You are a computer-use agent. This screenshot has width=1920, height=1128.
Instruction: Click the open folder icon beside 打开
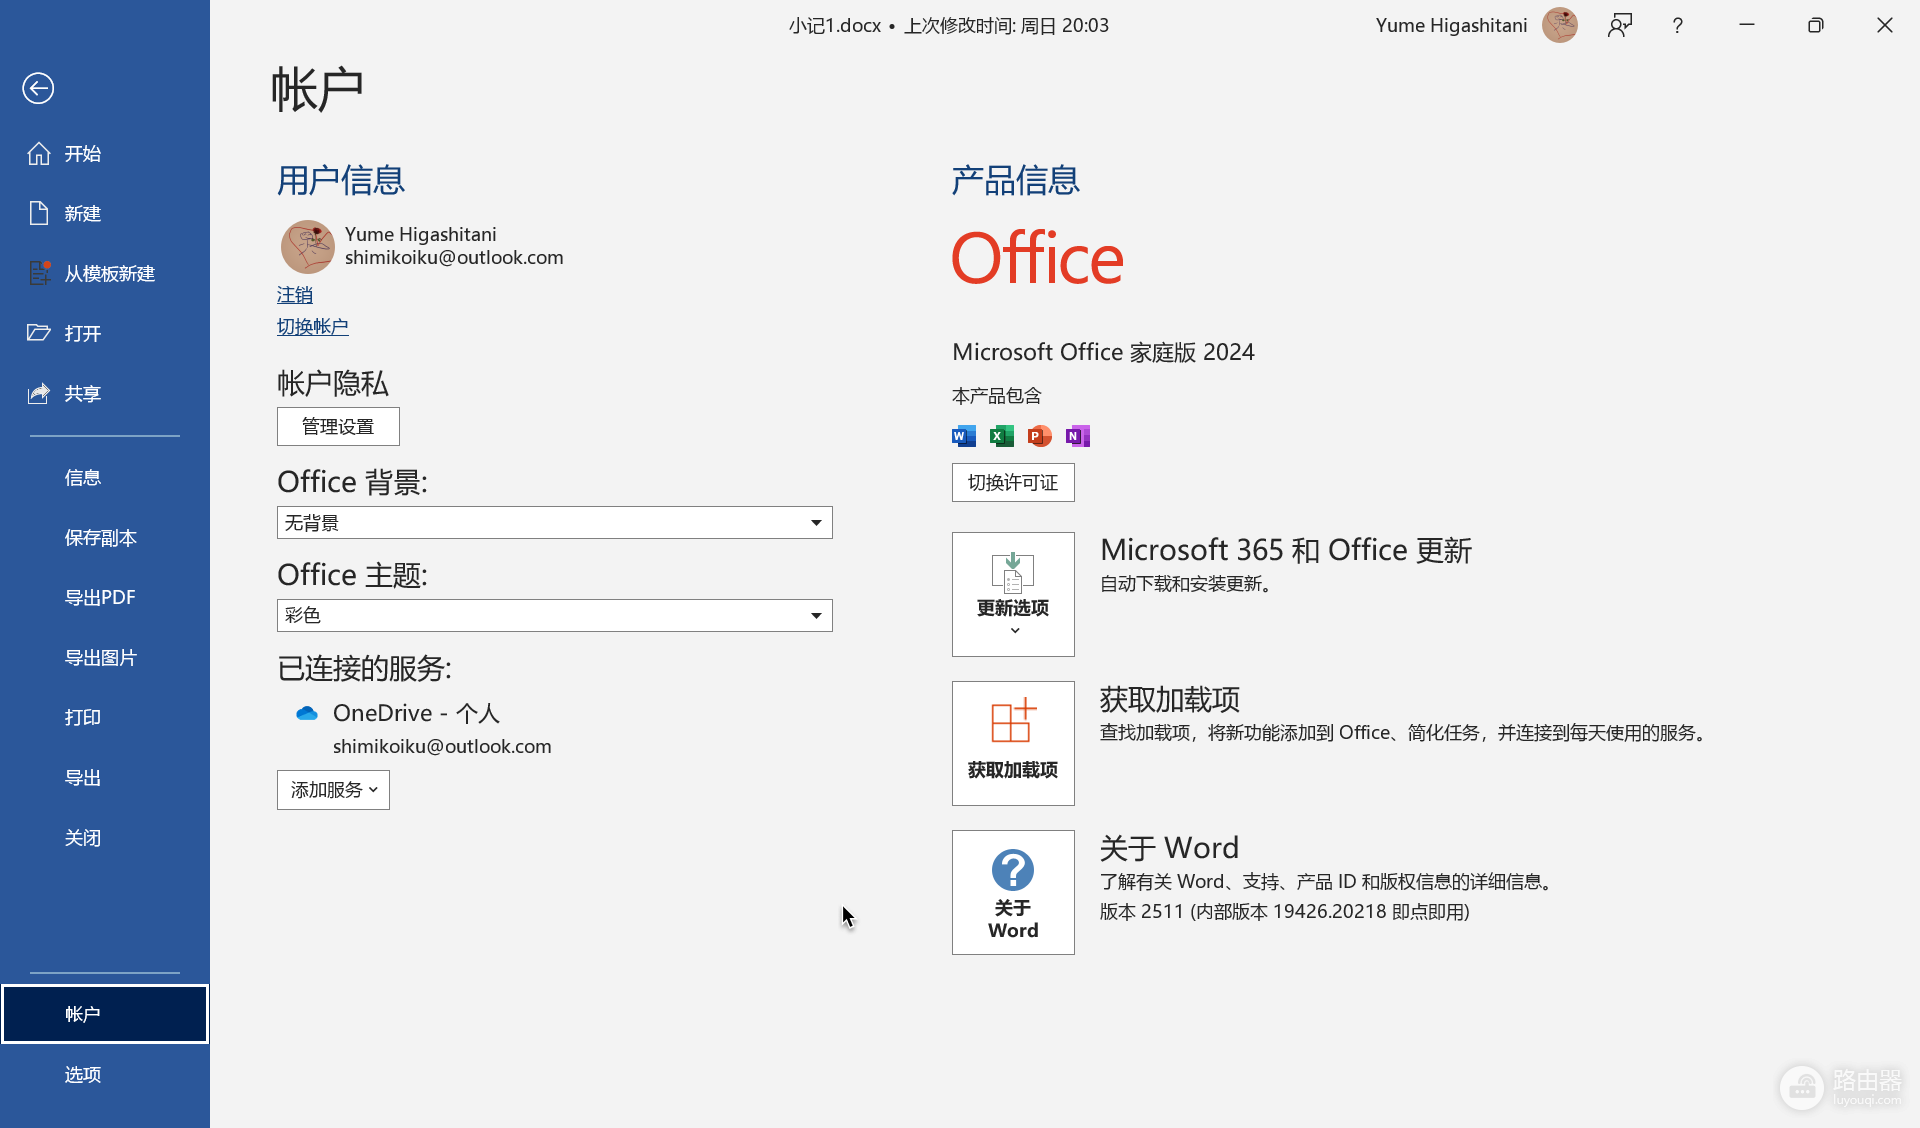[39, 333]
